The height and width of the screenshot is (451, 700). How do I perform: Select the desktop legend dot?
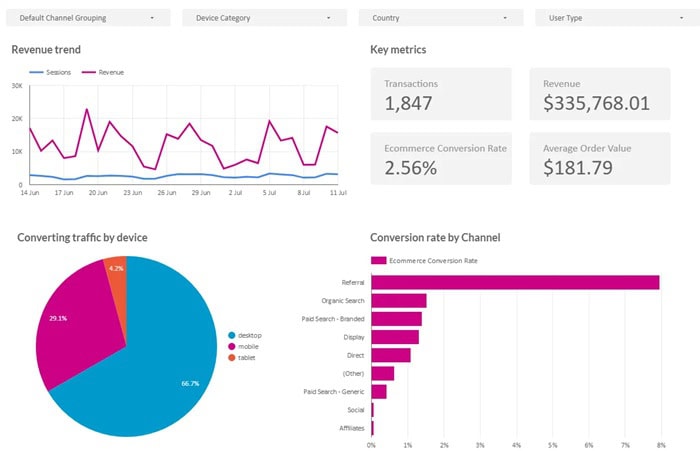231,335
